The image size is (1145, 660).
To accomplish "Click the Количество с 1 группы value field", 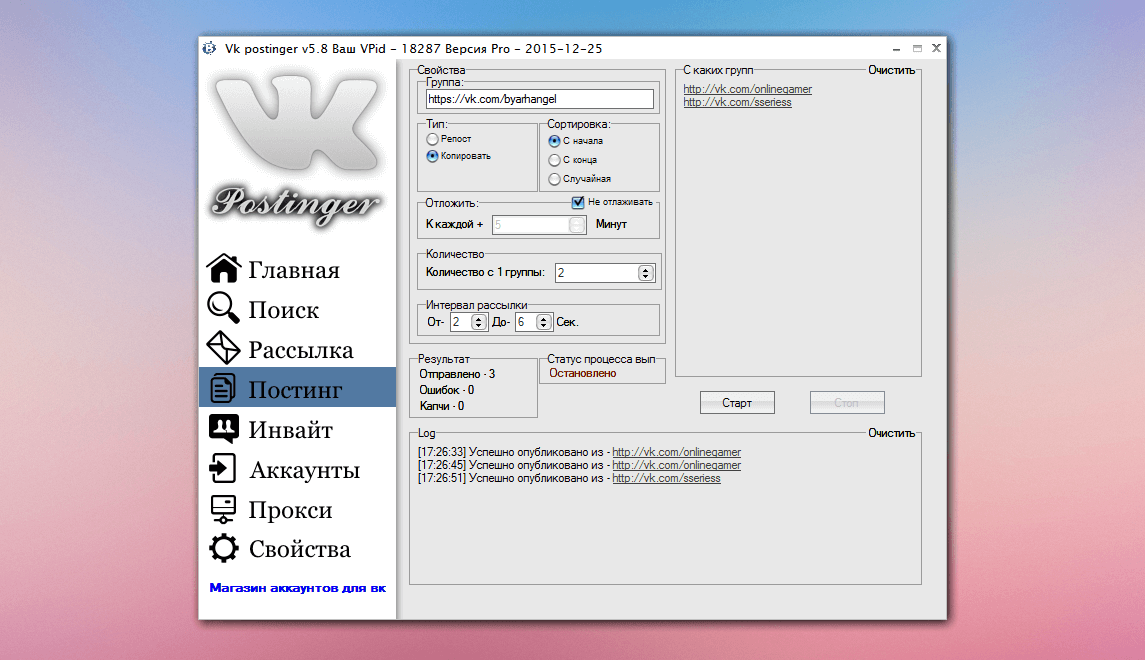I will click(597, 273).
